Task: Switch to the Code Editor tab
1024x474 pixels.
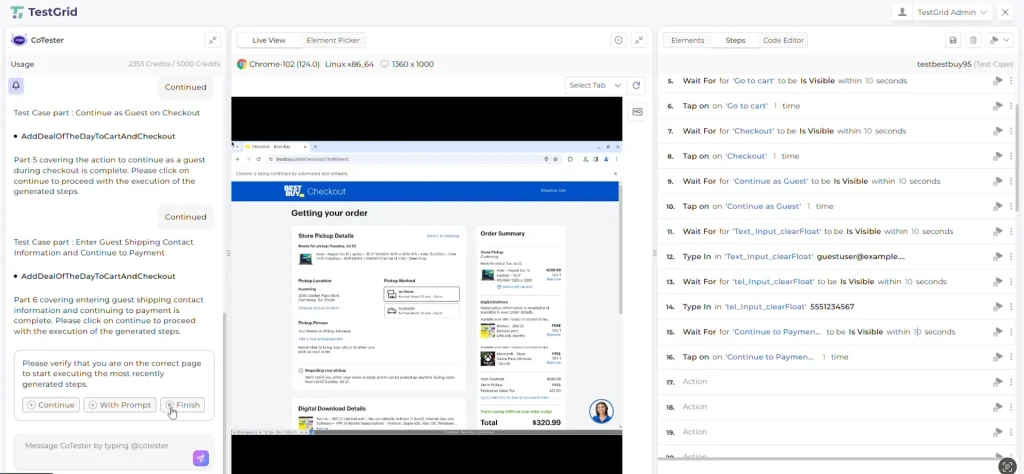Action: click(783, 40)
